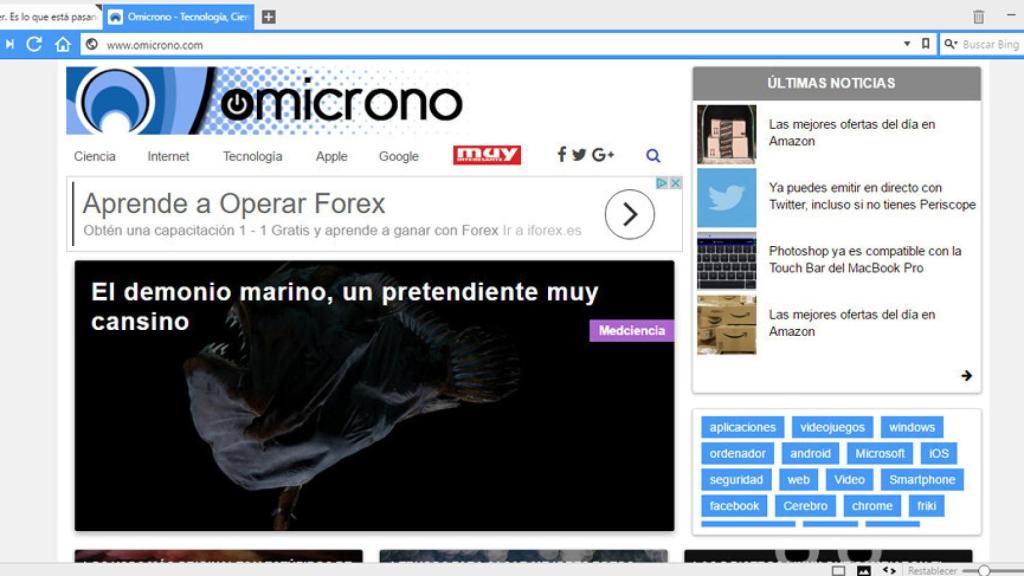The image size is (1024, 576).
Task: Click the videojuegos tag button
Action: point(833,427)
